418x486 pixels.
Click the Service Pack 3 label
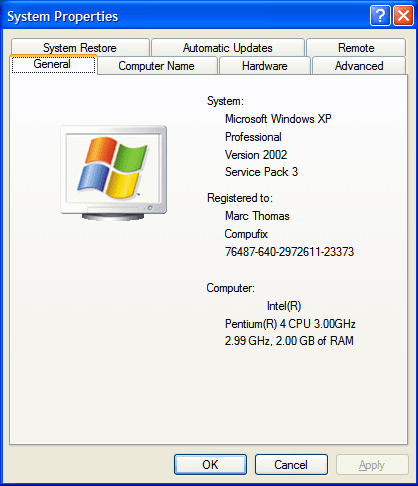click(261, 172)
